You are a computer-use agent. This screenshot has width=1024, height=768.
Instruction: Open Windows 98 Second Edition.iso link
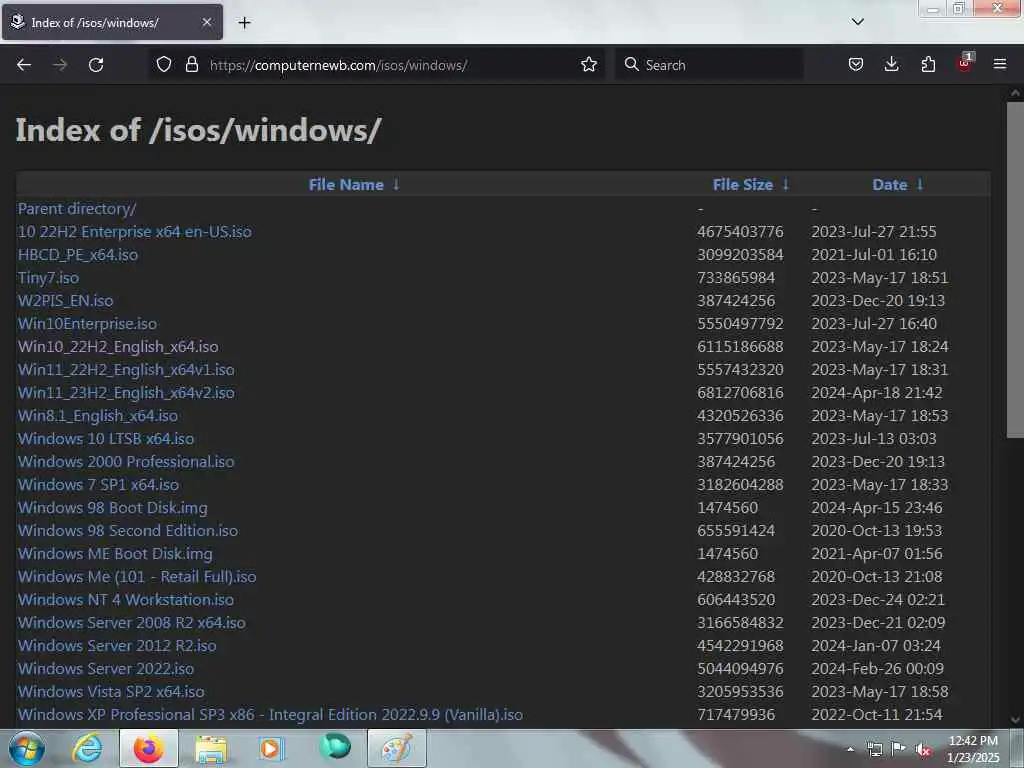pyautogui.click(x=128, y=531)
